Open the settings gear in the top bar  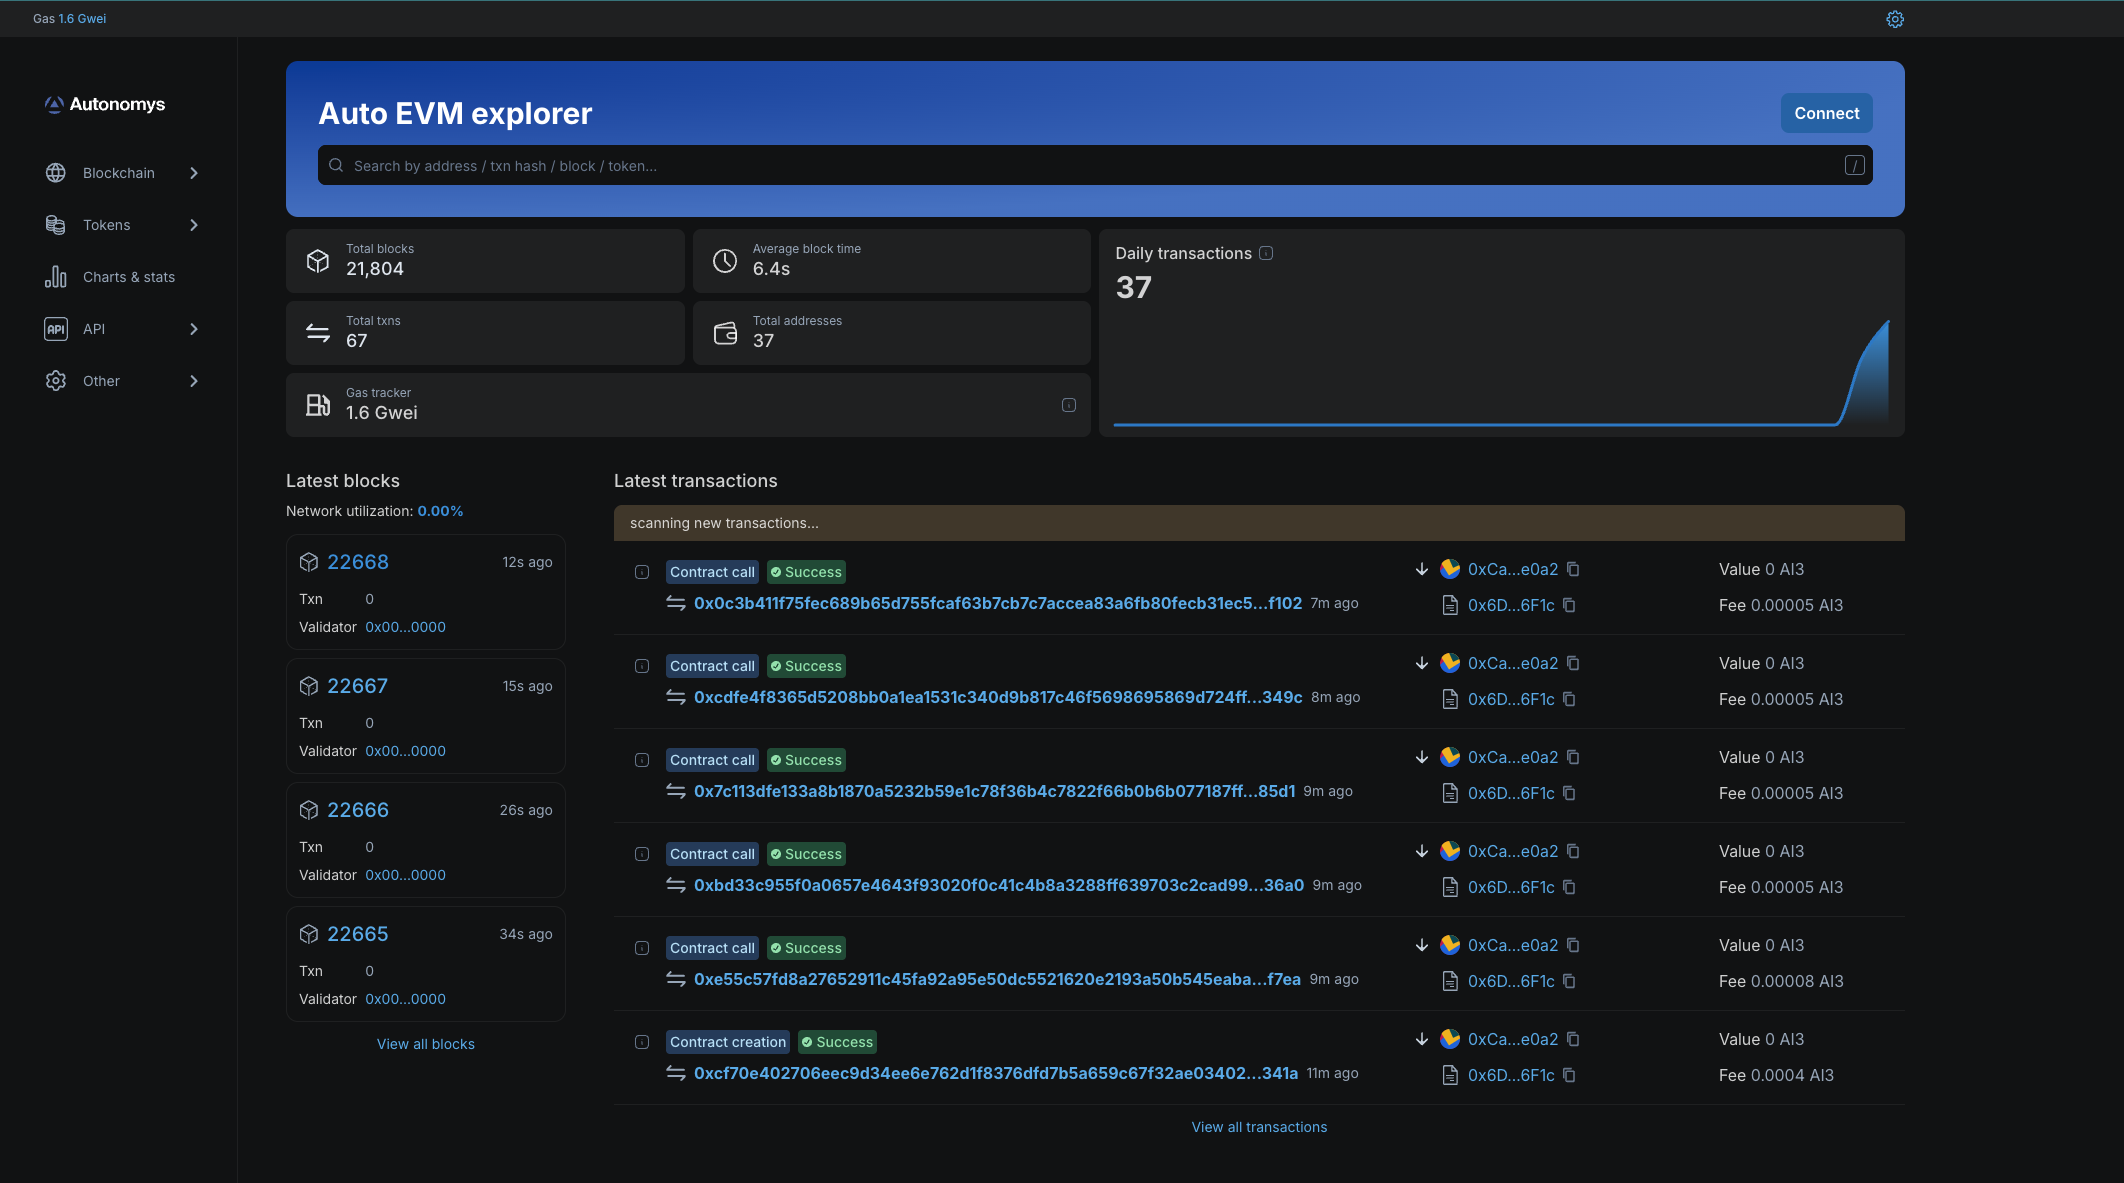click(1896, 18)
